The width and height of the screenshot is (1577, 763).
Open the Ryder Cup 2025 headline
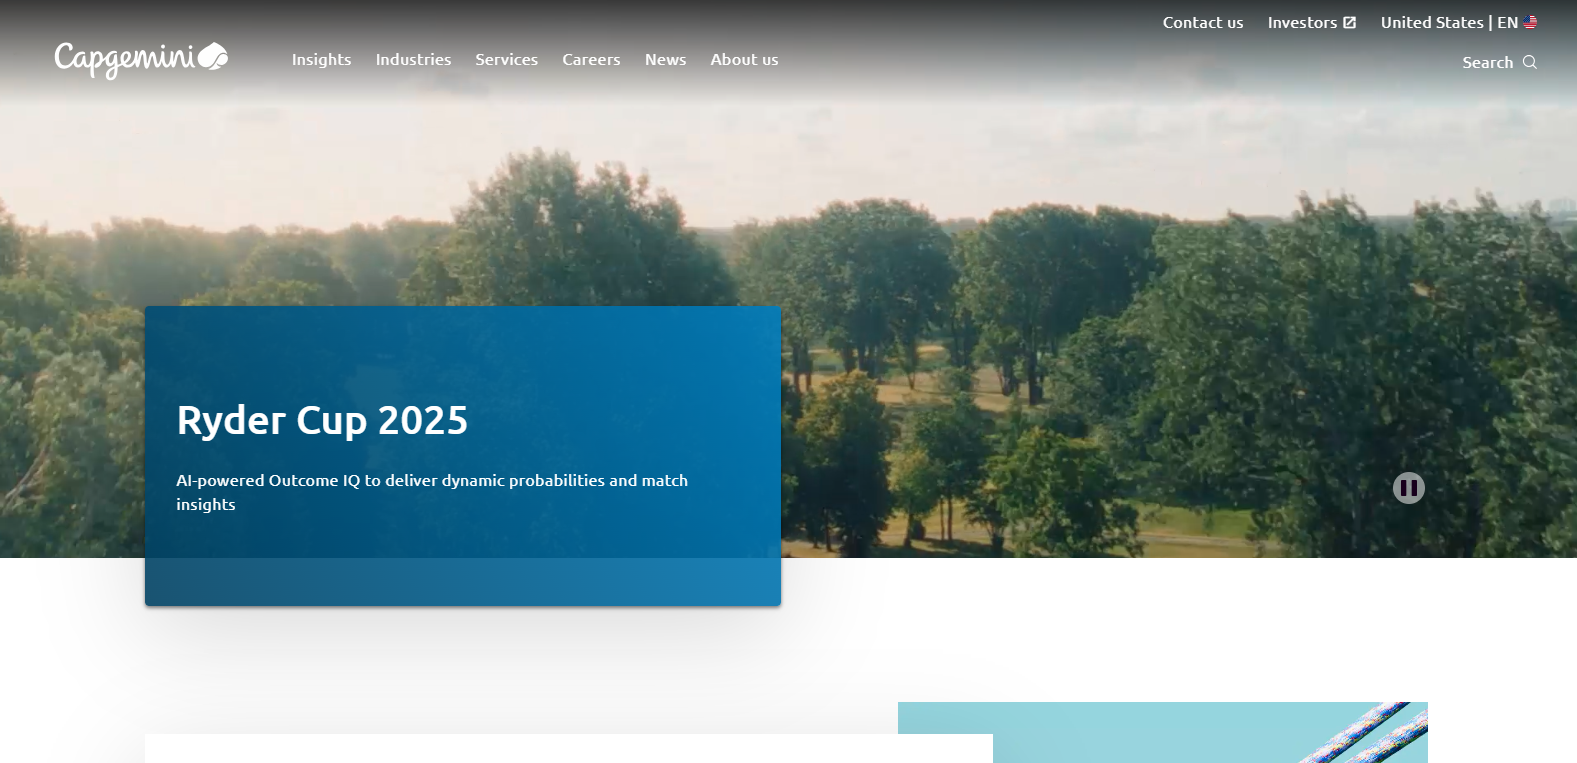322,420
